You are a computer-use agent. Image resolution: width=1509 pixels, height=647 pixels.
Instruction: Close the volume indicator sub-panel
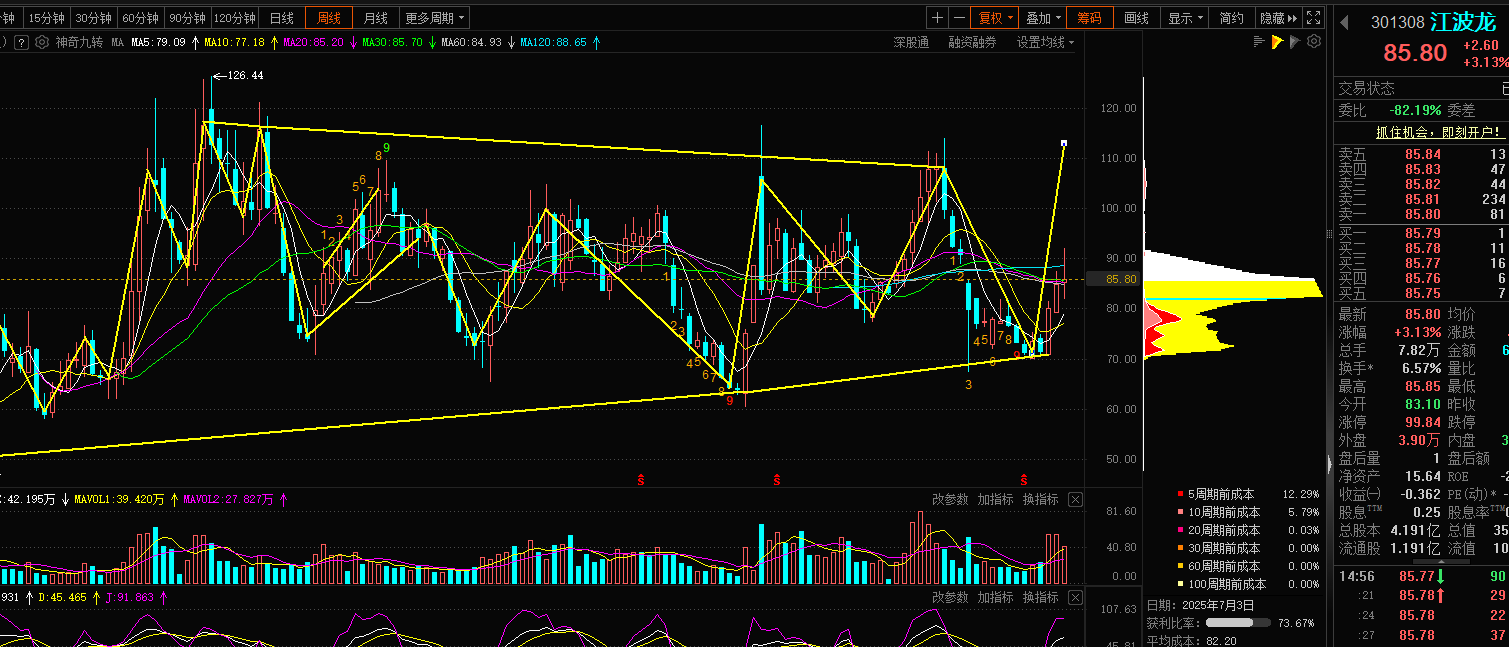click(x=1075, y=499)
